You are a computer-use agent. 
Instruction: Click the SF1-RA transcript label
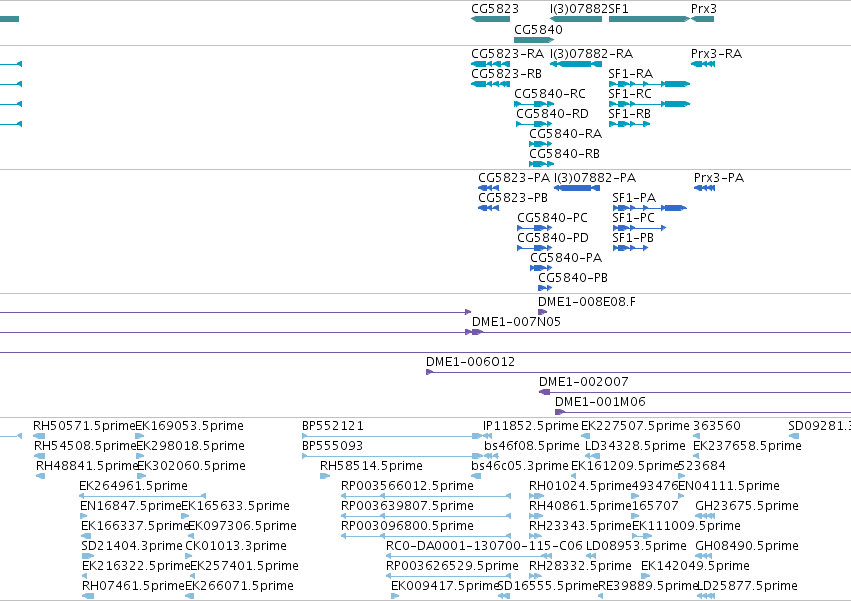coord(630,74)
